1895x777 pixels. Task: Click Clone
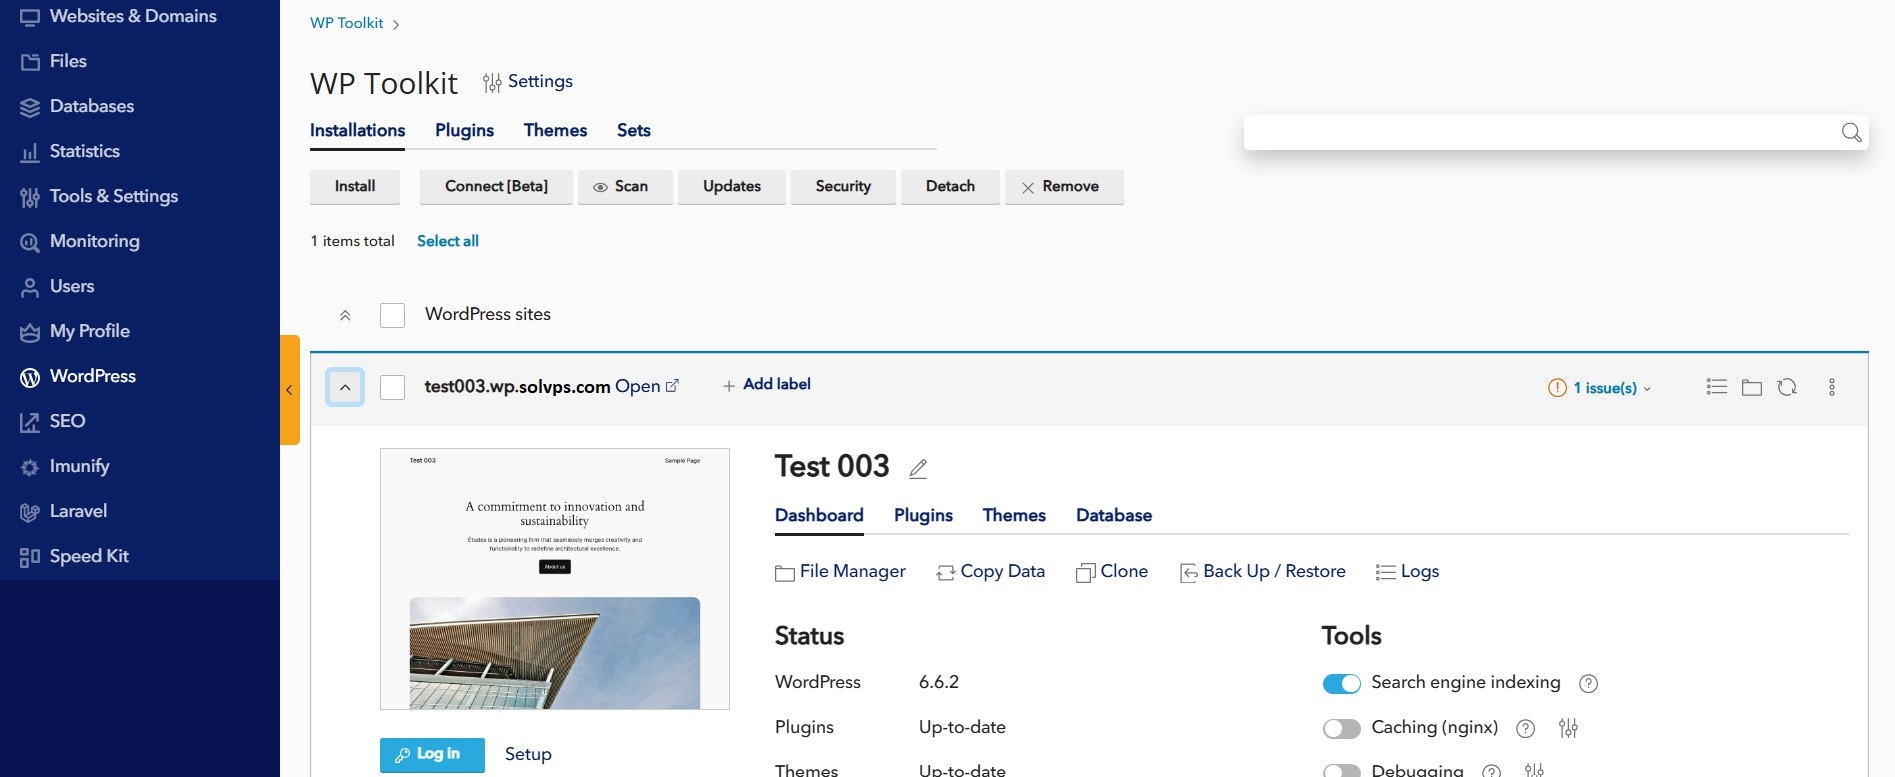point(1112,572)
